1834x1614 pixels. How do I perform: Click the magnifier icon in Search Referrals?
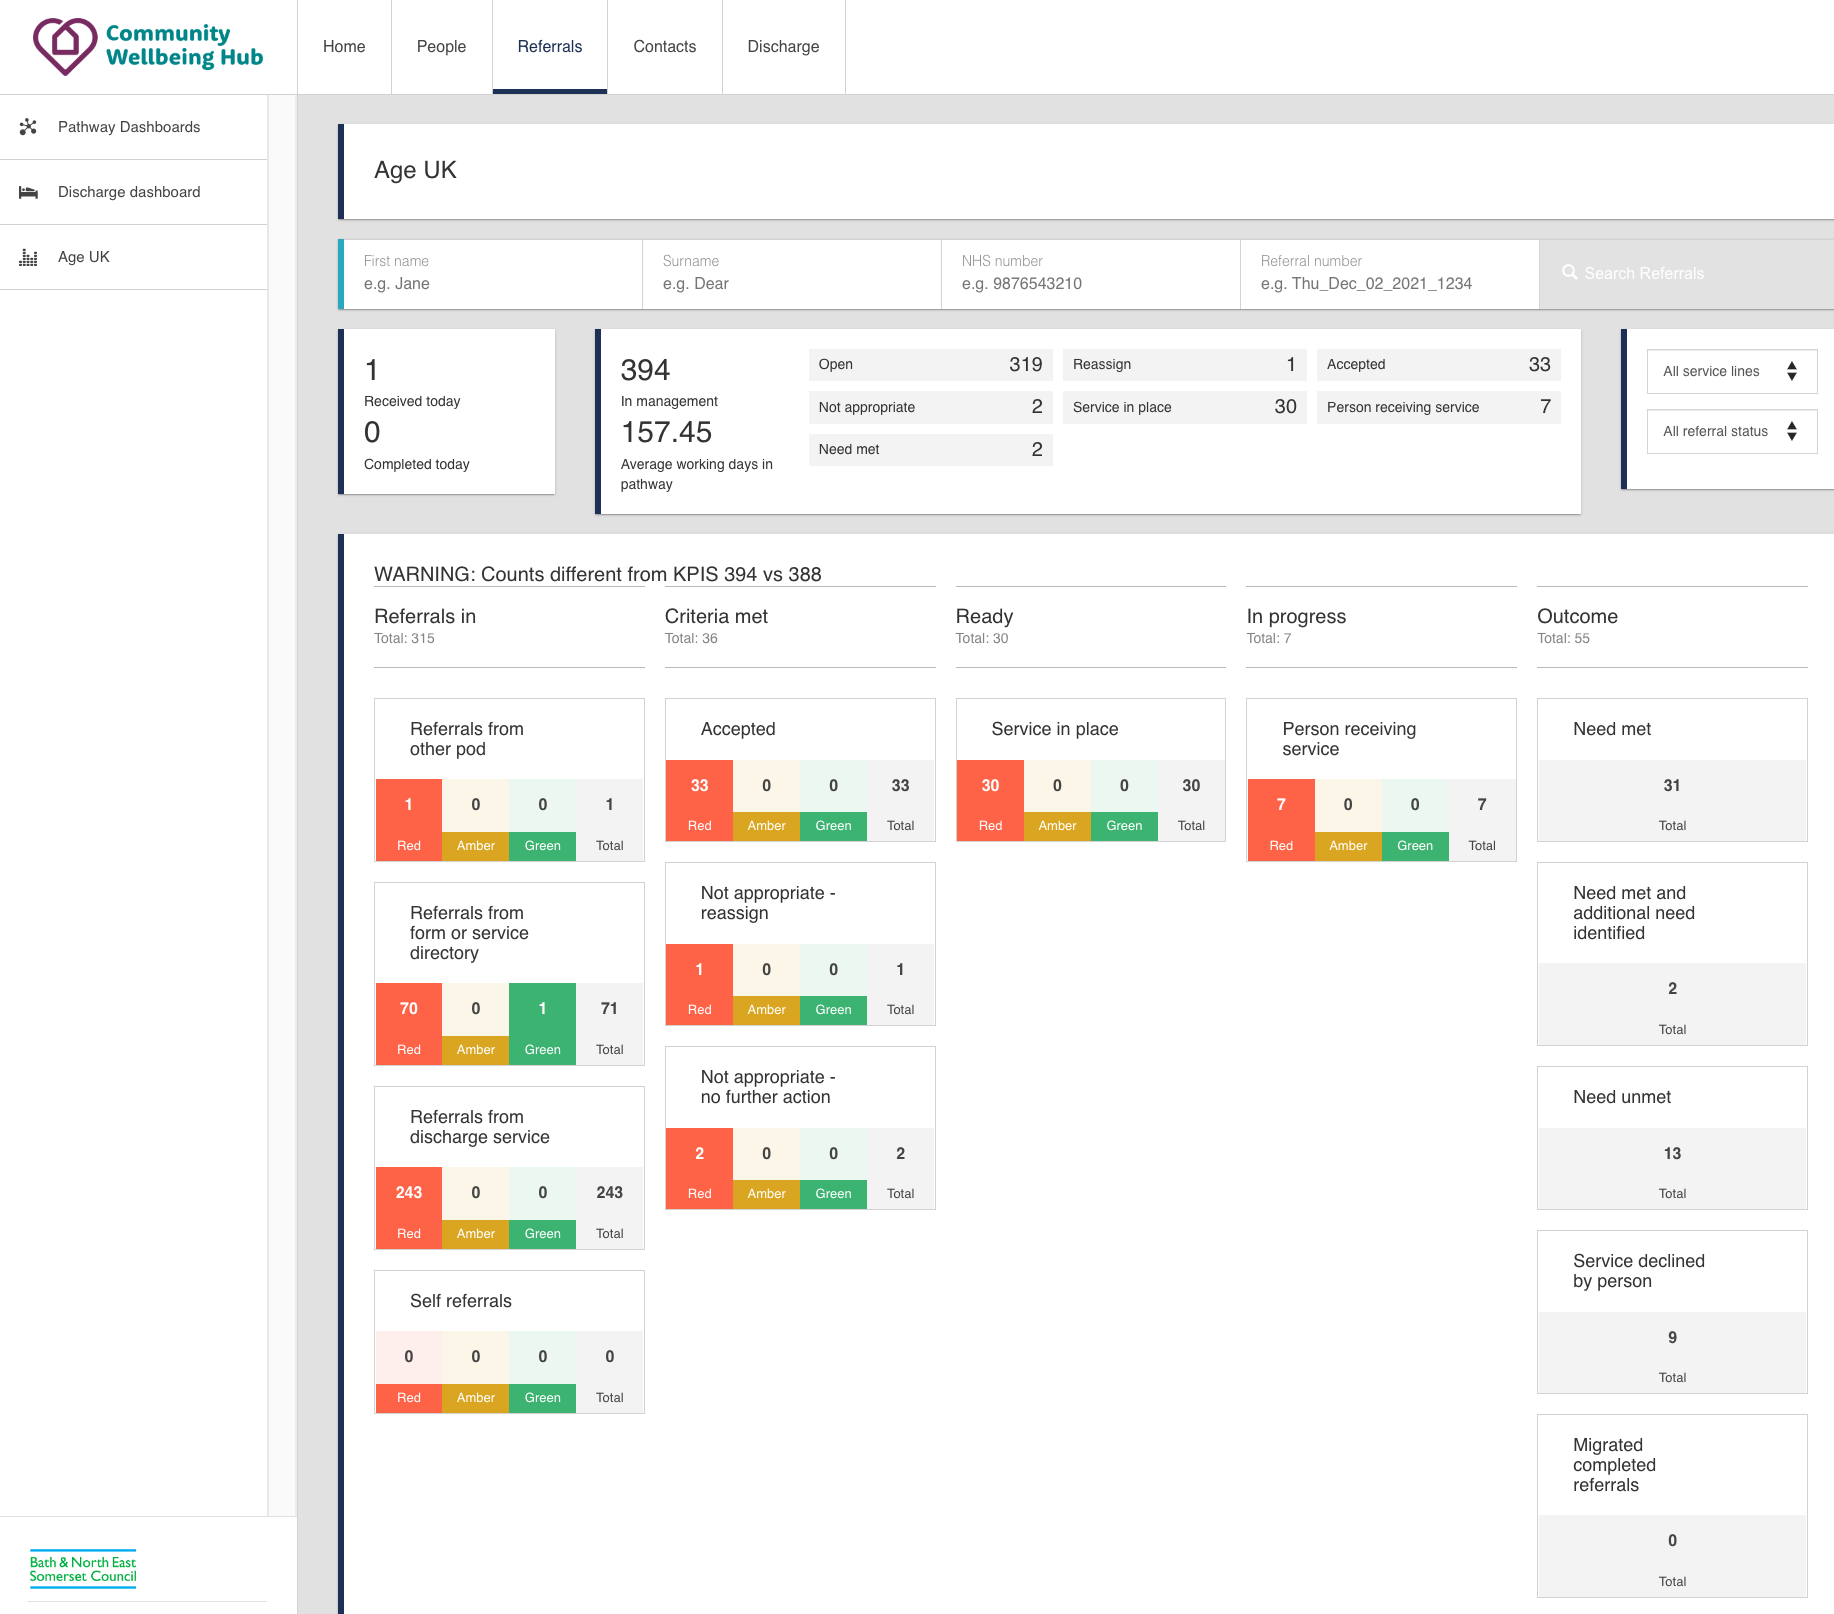click(x=1569, y=273)
